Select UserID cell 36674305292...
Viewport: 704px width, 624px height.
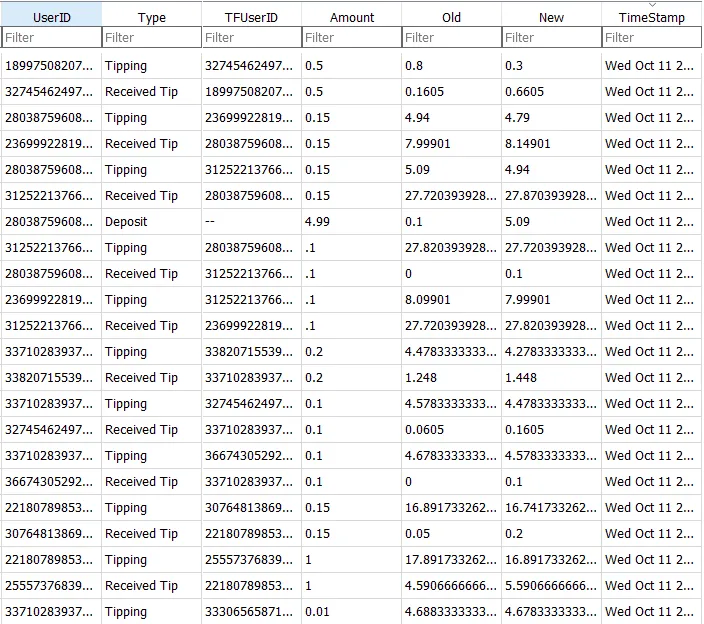(51, 481)
